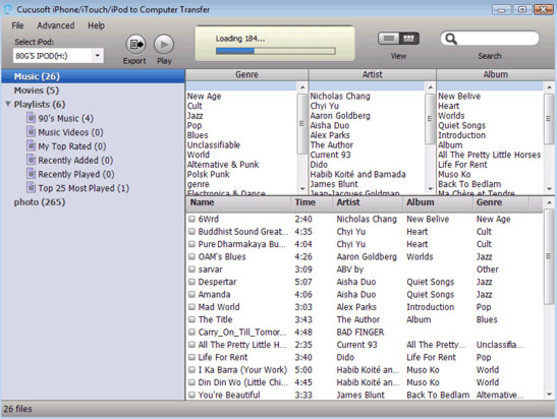Click the Export icon button
The width and height of the screenshot is (557, 419).
(x=136, y=45)
